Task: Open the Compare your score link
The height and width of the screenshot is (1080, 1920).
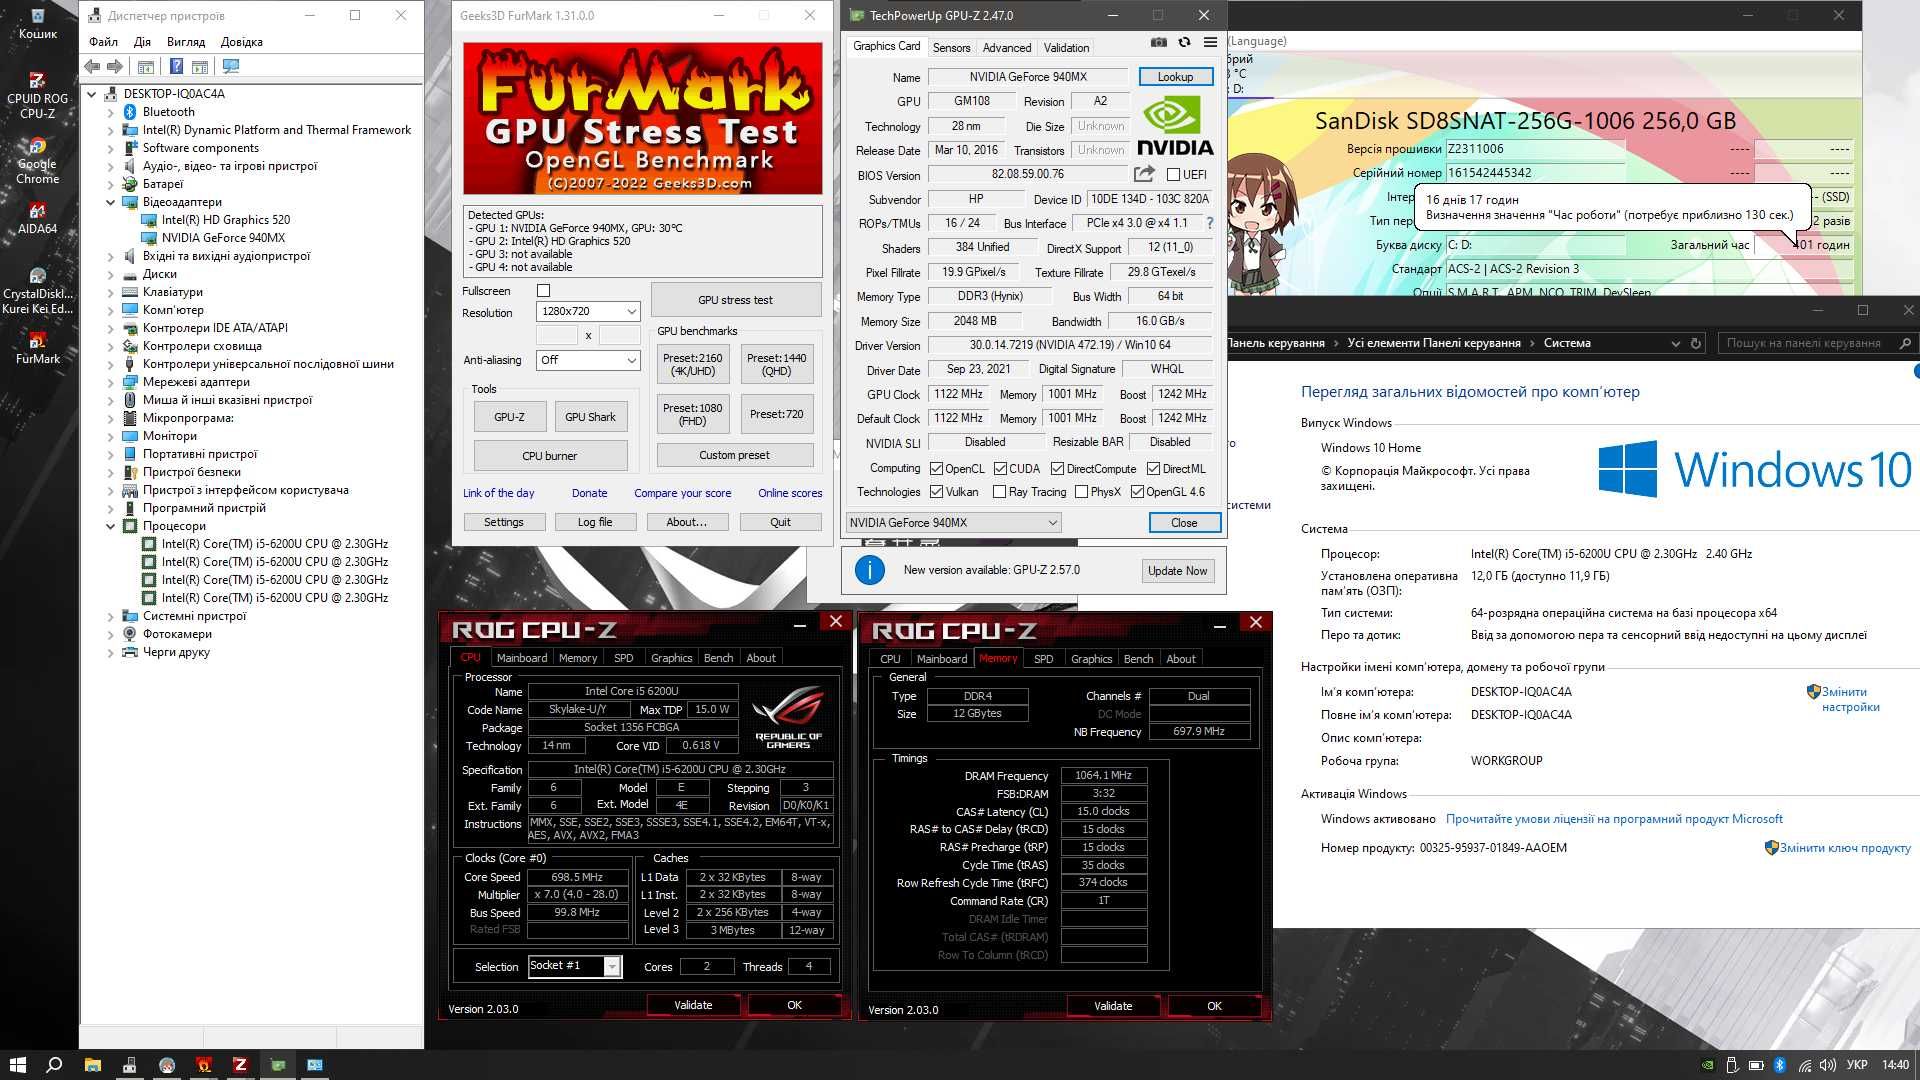Action: click(x=682, y=493)
